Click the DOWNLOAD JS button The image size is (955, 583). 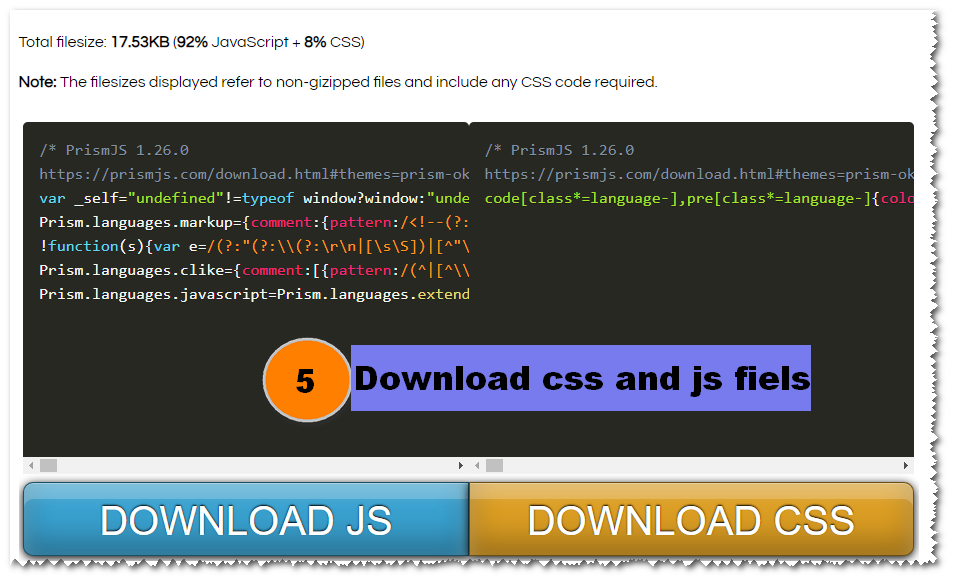tap(246, 519)
